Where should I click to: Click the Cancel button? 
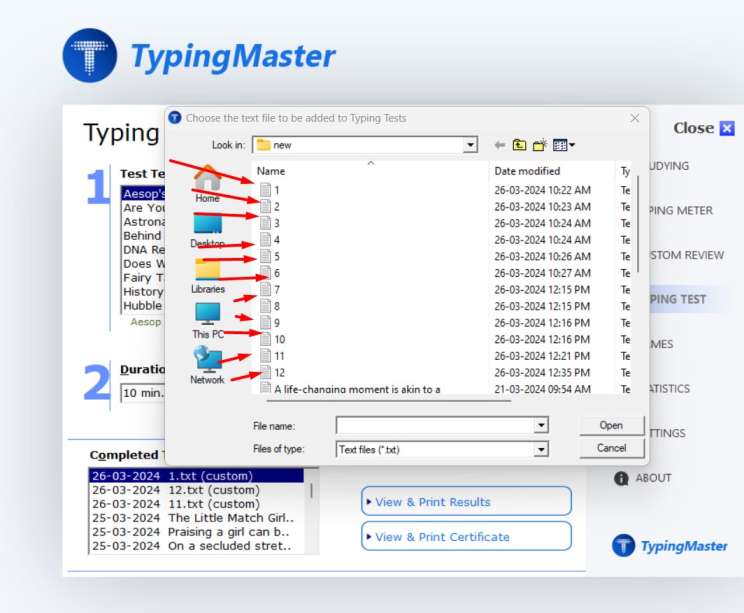point(611,448)
